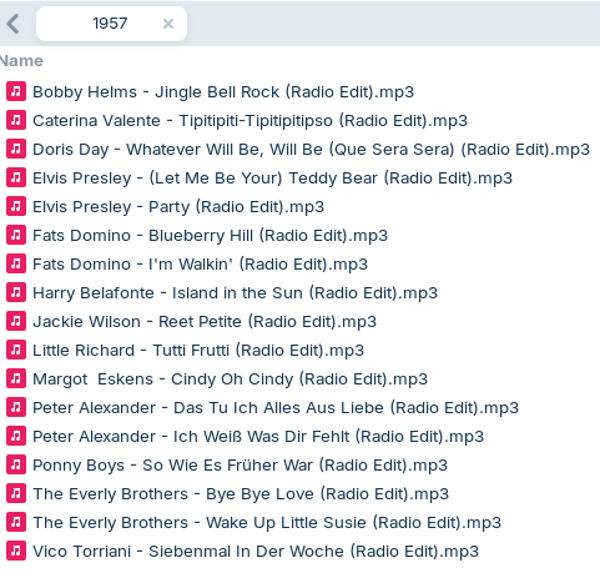Select 'Fats Domino - I'm Walkin'' file name

[200, 264]
